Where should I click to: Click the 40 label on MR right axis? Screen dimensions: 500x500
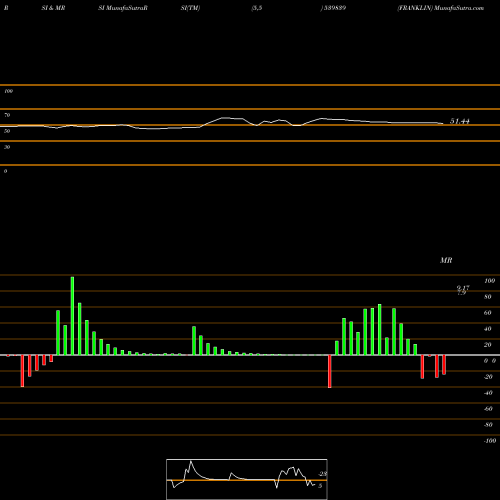(x=488, y=329)
